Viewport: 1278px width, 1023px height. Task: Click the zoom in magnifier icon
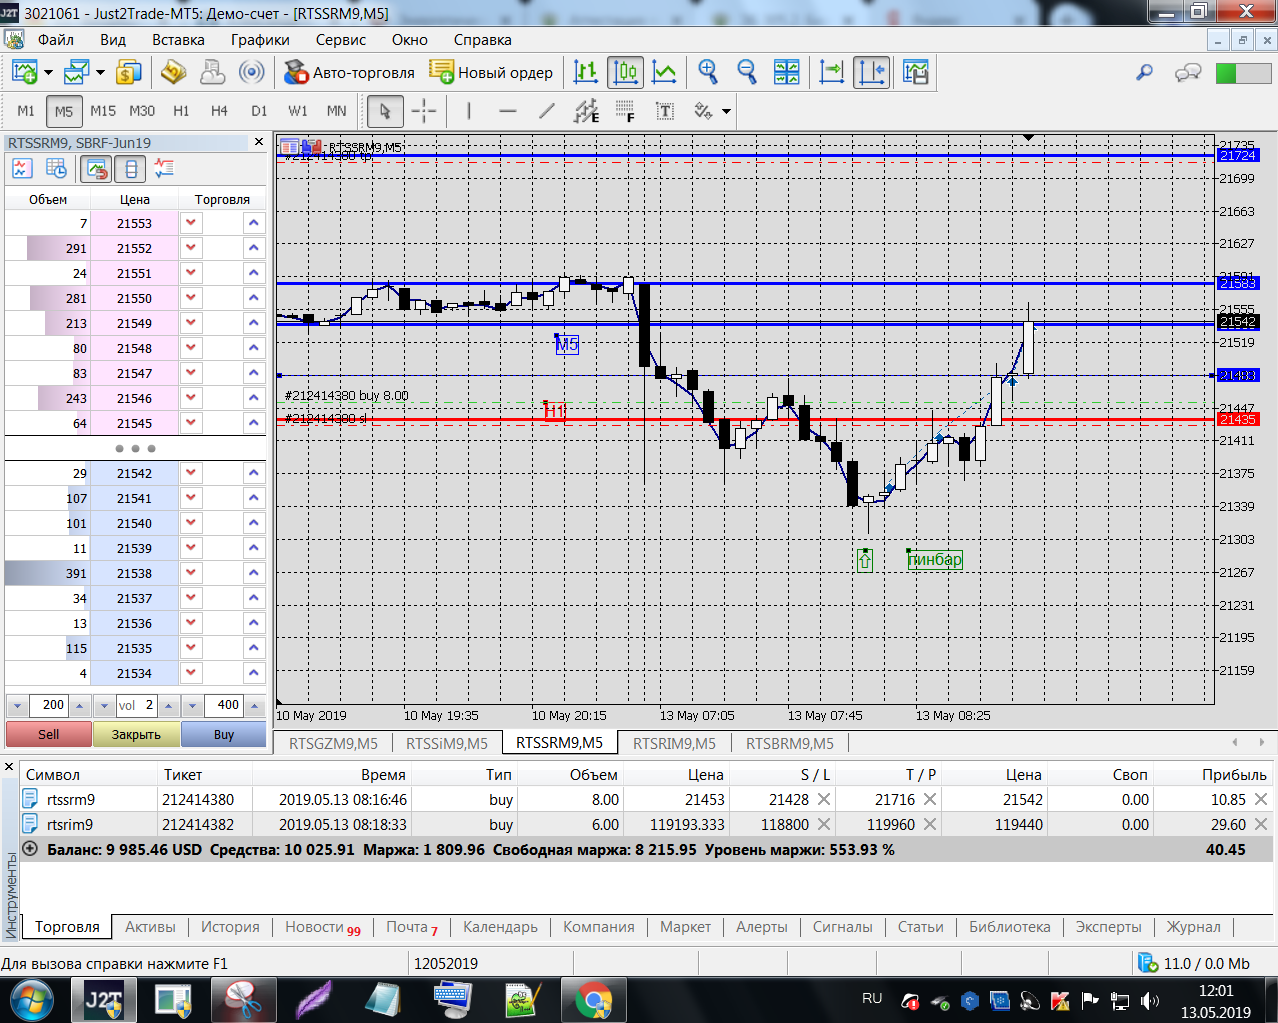tap(708, 72)
